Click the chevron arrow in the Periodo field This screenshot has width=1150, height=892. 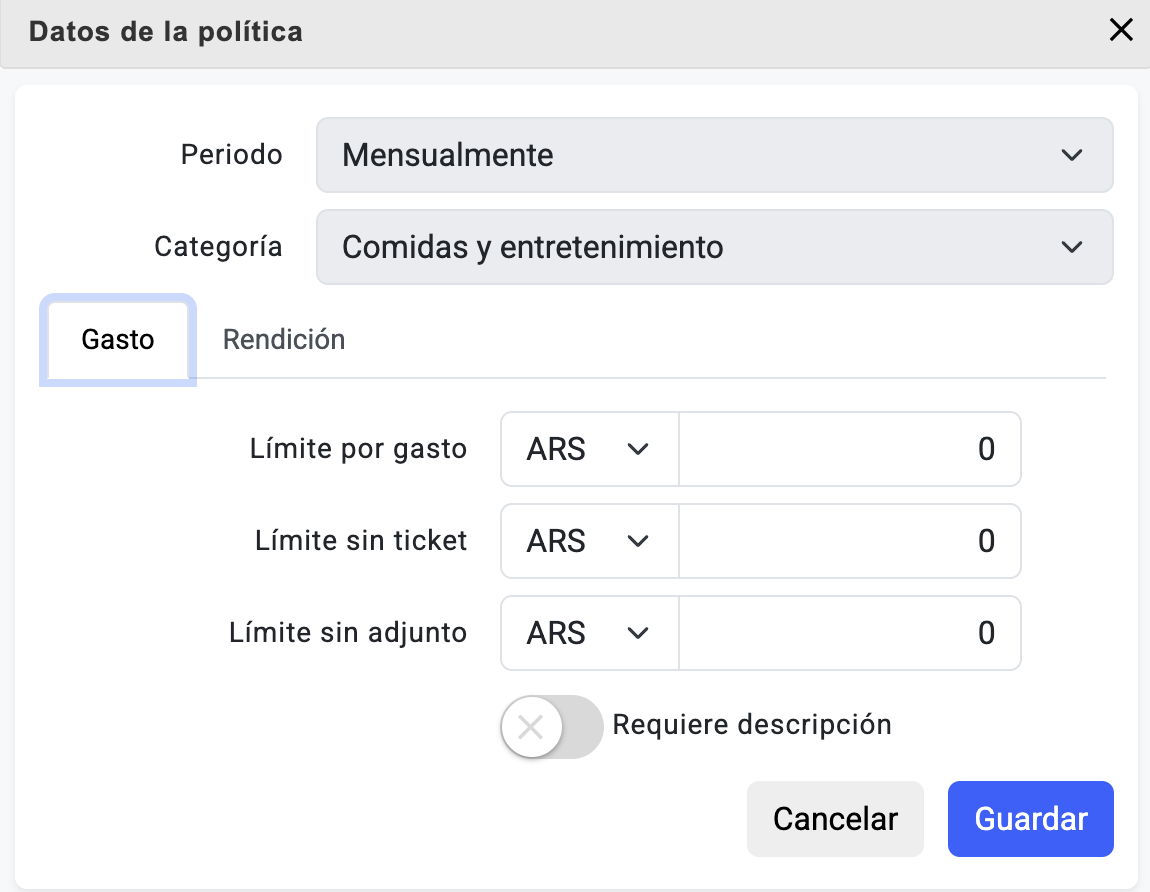tap(1072, 155)
